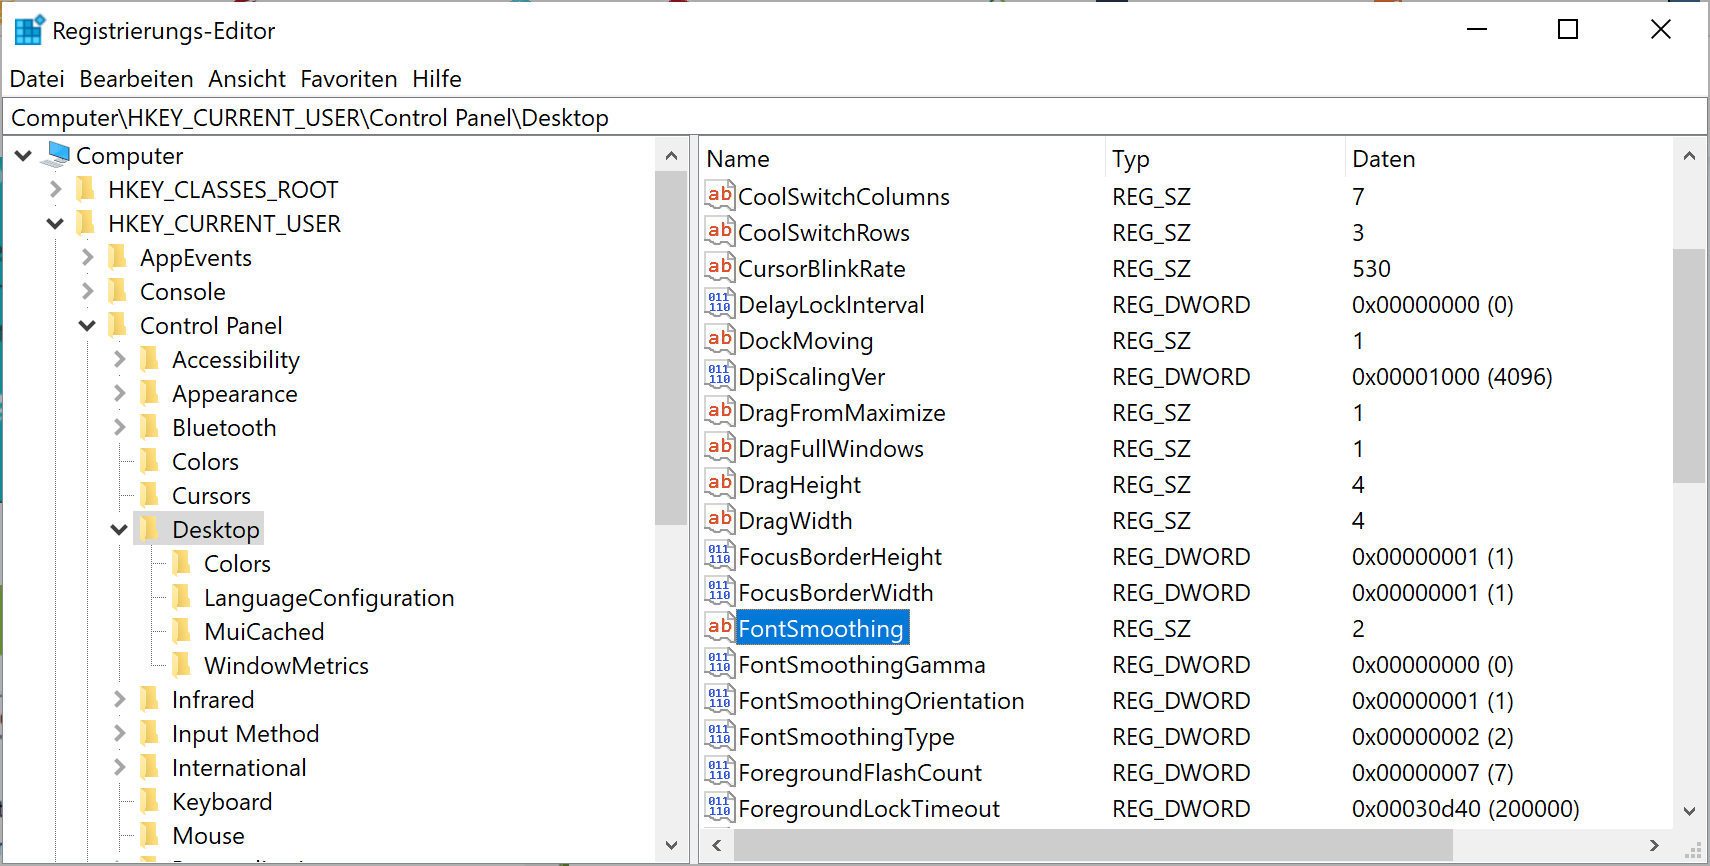Image resolution: width=1710 pixels, height=866 pixels.
Task: Select the Cursors key
Action: (x=211, y=495)
